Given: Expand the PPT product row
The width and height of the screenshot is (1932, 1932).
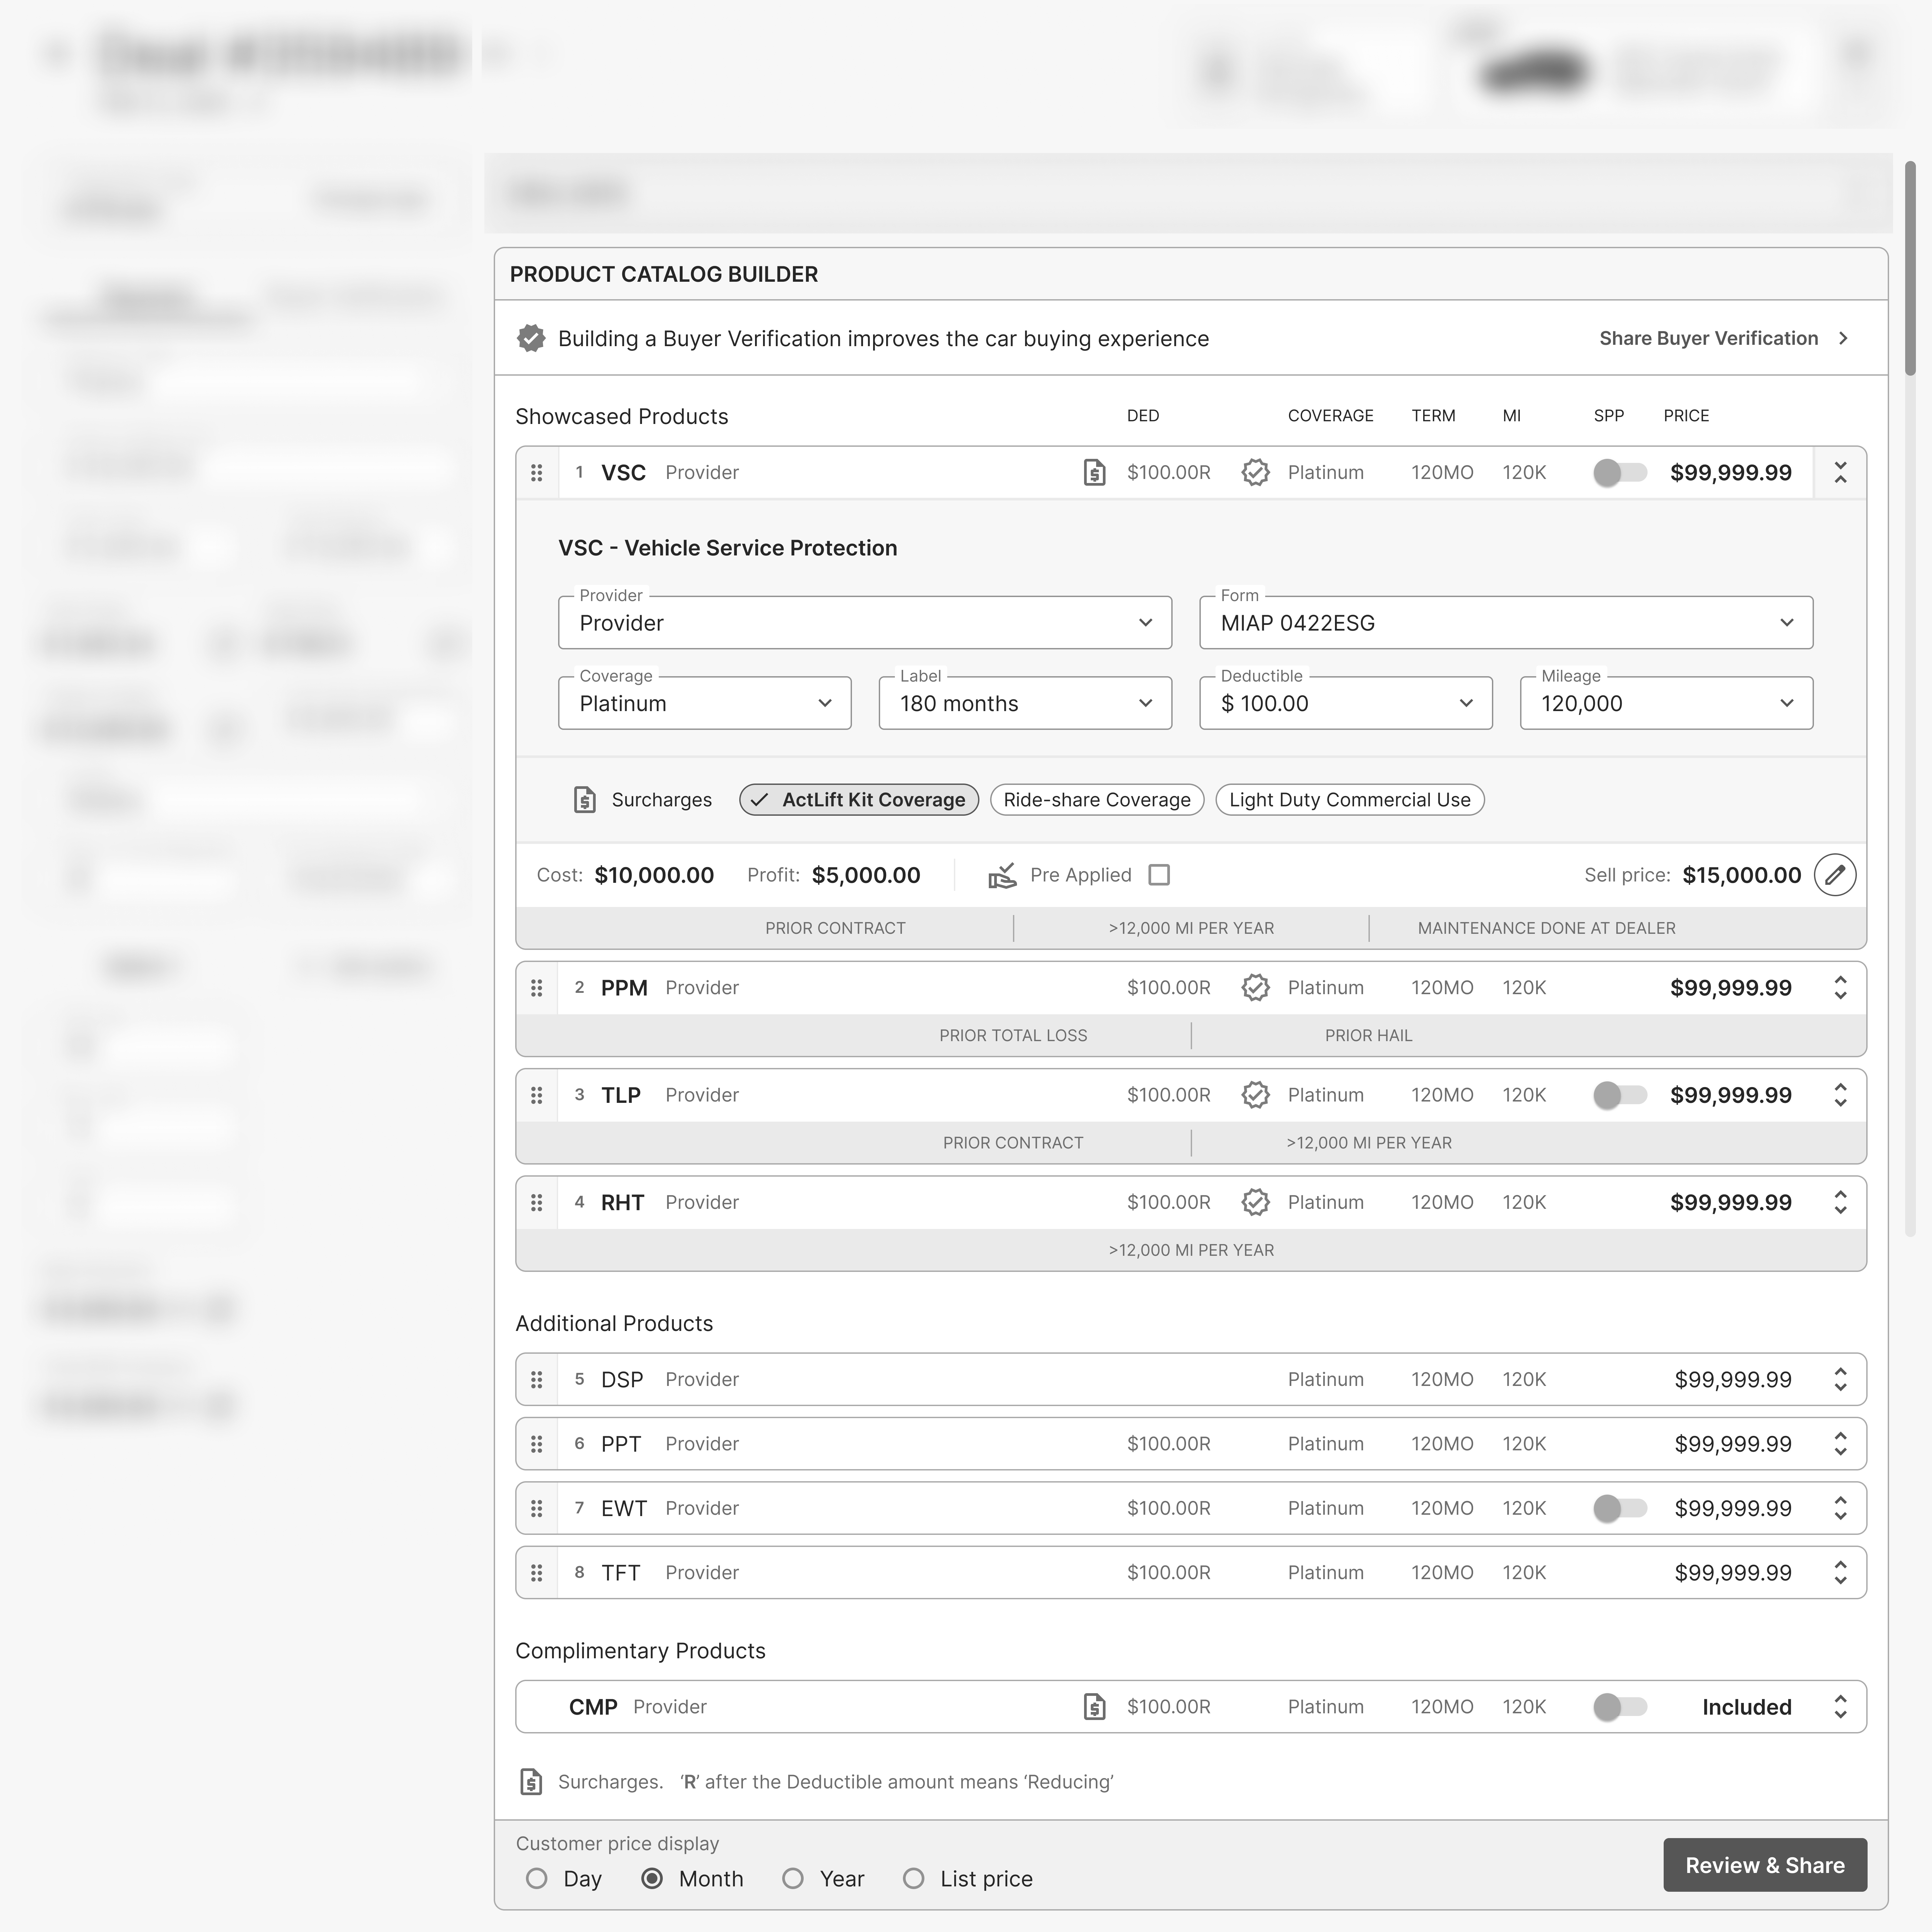Looking at the screenshot, I should coord(1840,1444).
